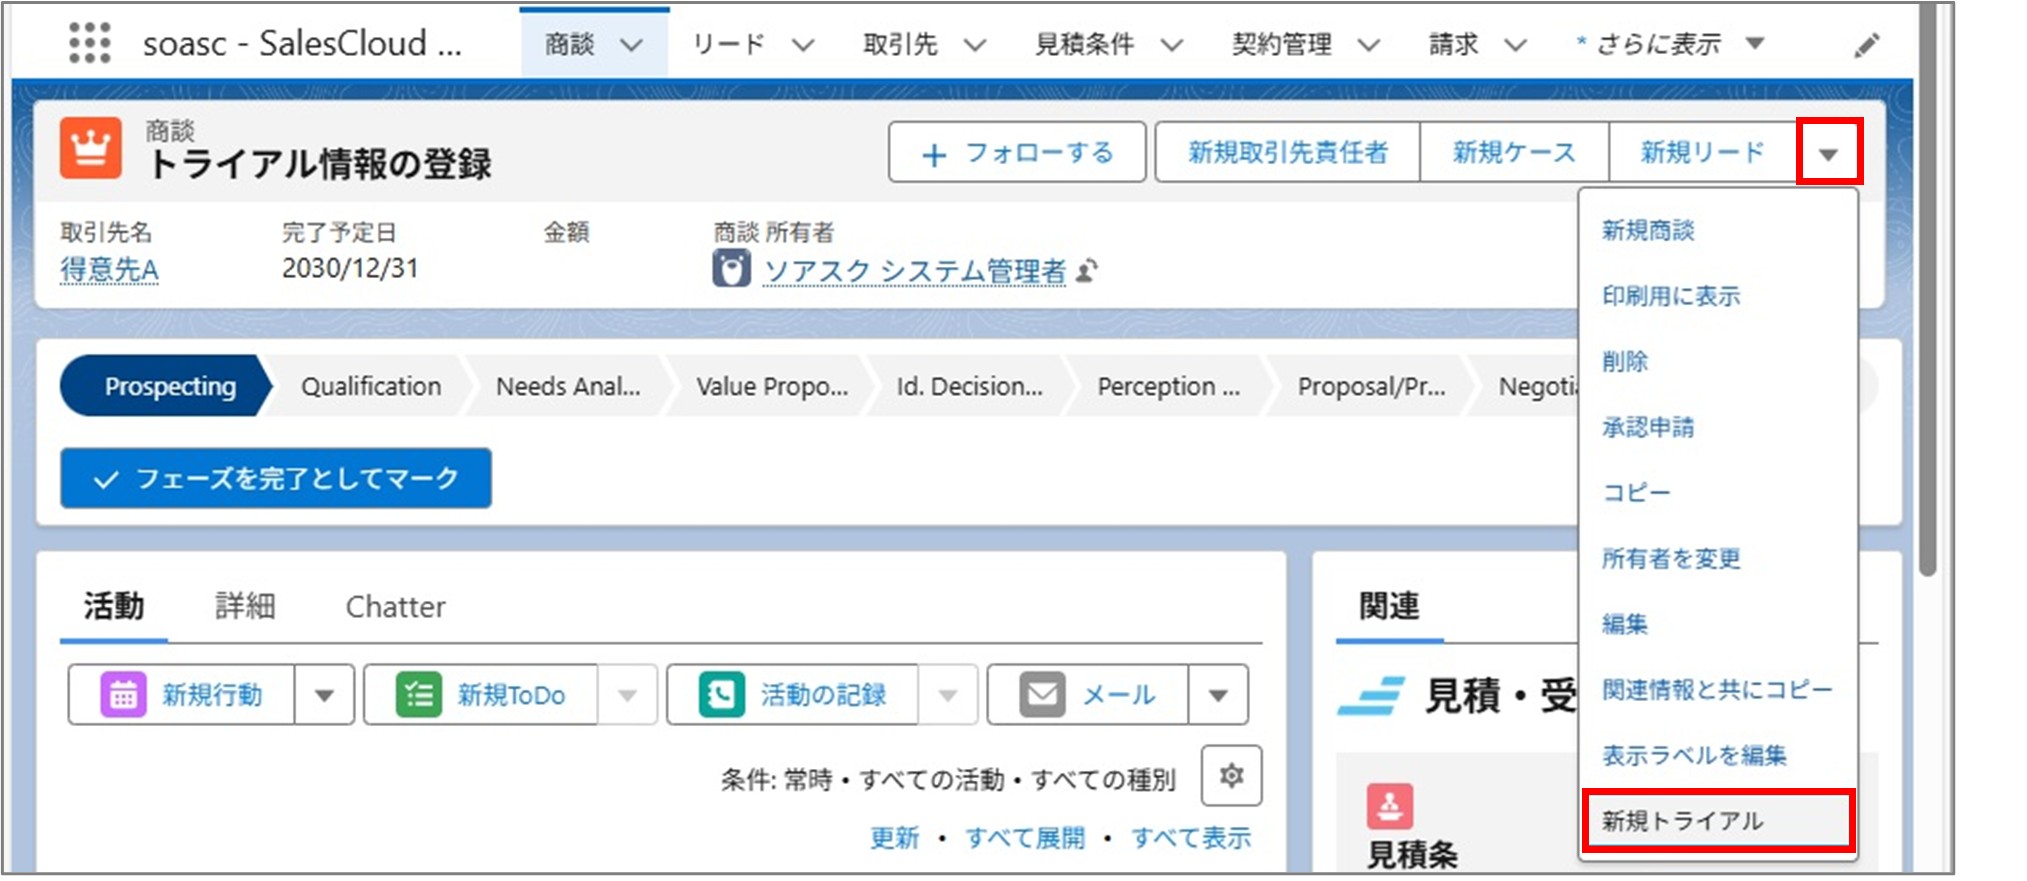Select 印刷用に表示 menu entry
Screen dimensions: 2027x881
1718,296
